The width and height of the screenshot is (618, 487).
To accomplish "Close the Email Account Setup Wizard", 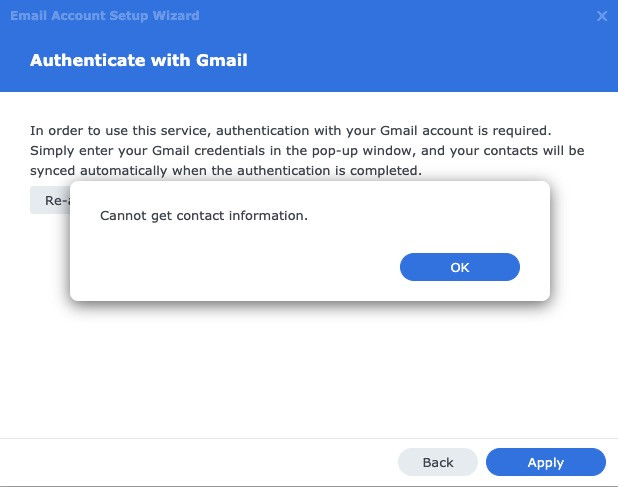I will [x=602, y=16].
